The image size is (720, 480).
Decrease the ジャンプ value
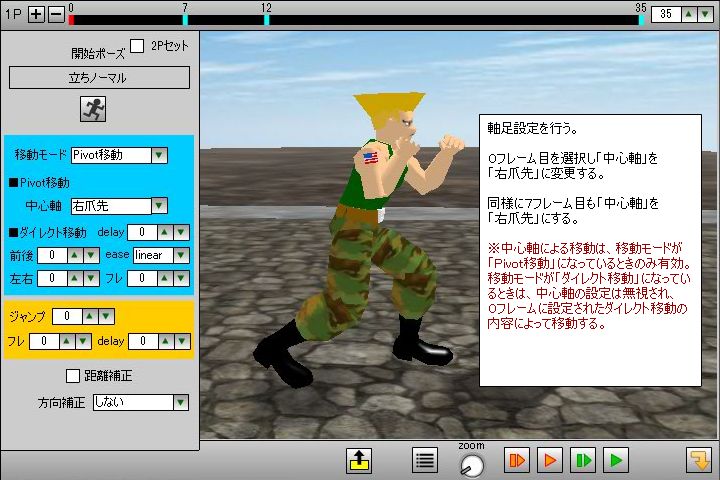pyautogui.click(x=106, y=316)
